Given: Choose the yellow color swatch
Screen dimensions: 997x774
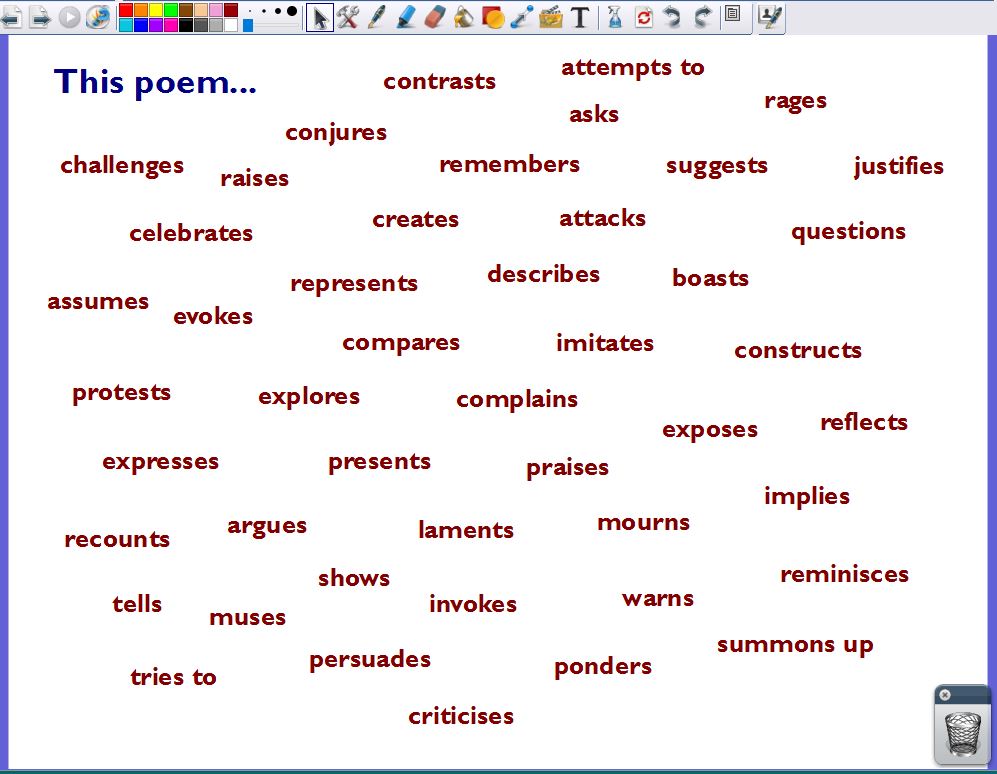Looking at the screenshot, I should click(156, 10).
